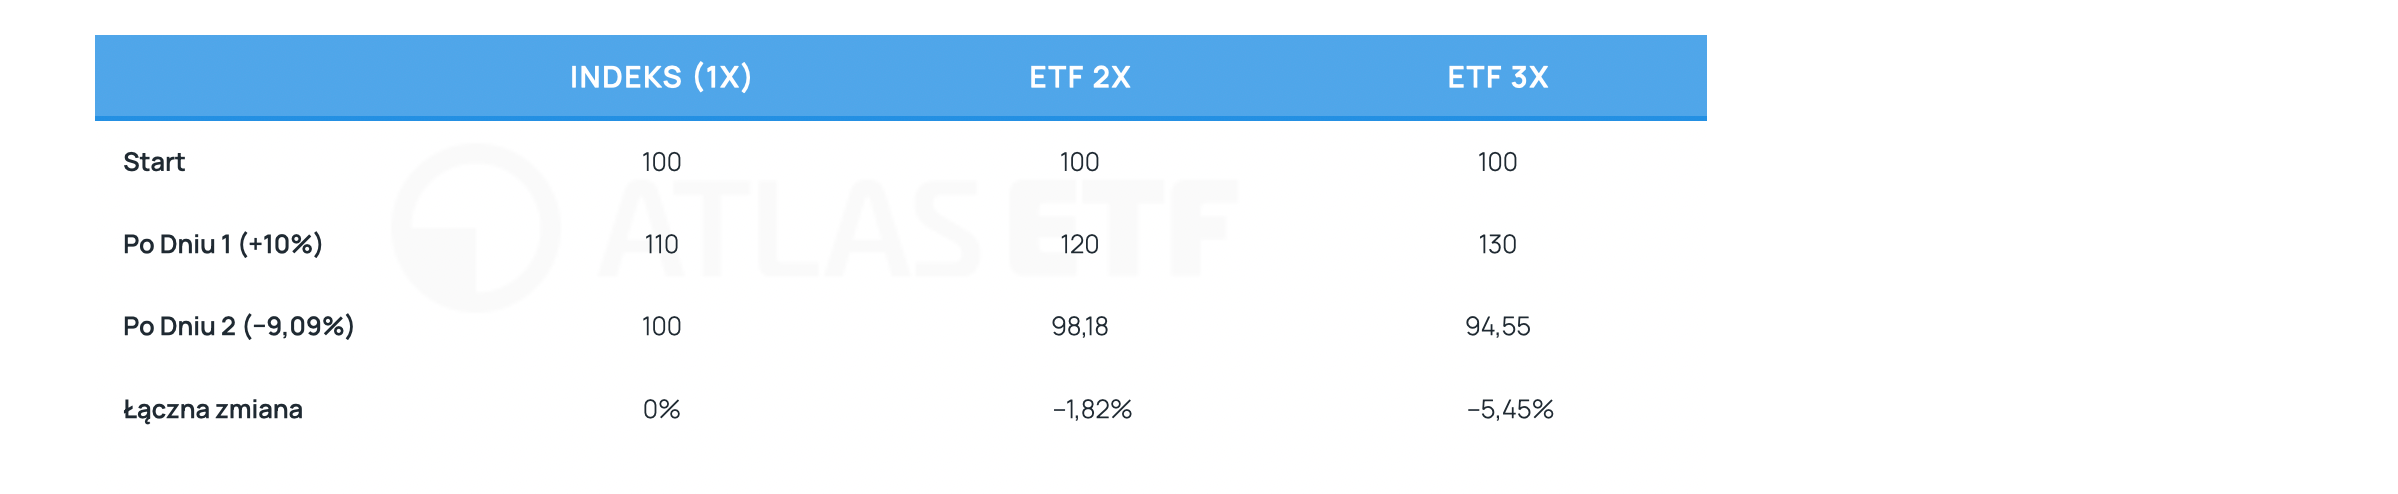Click the index value after Dniu 2

click(x=661, y=326)
